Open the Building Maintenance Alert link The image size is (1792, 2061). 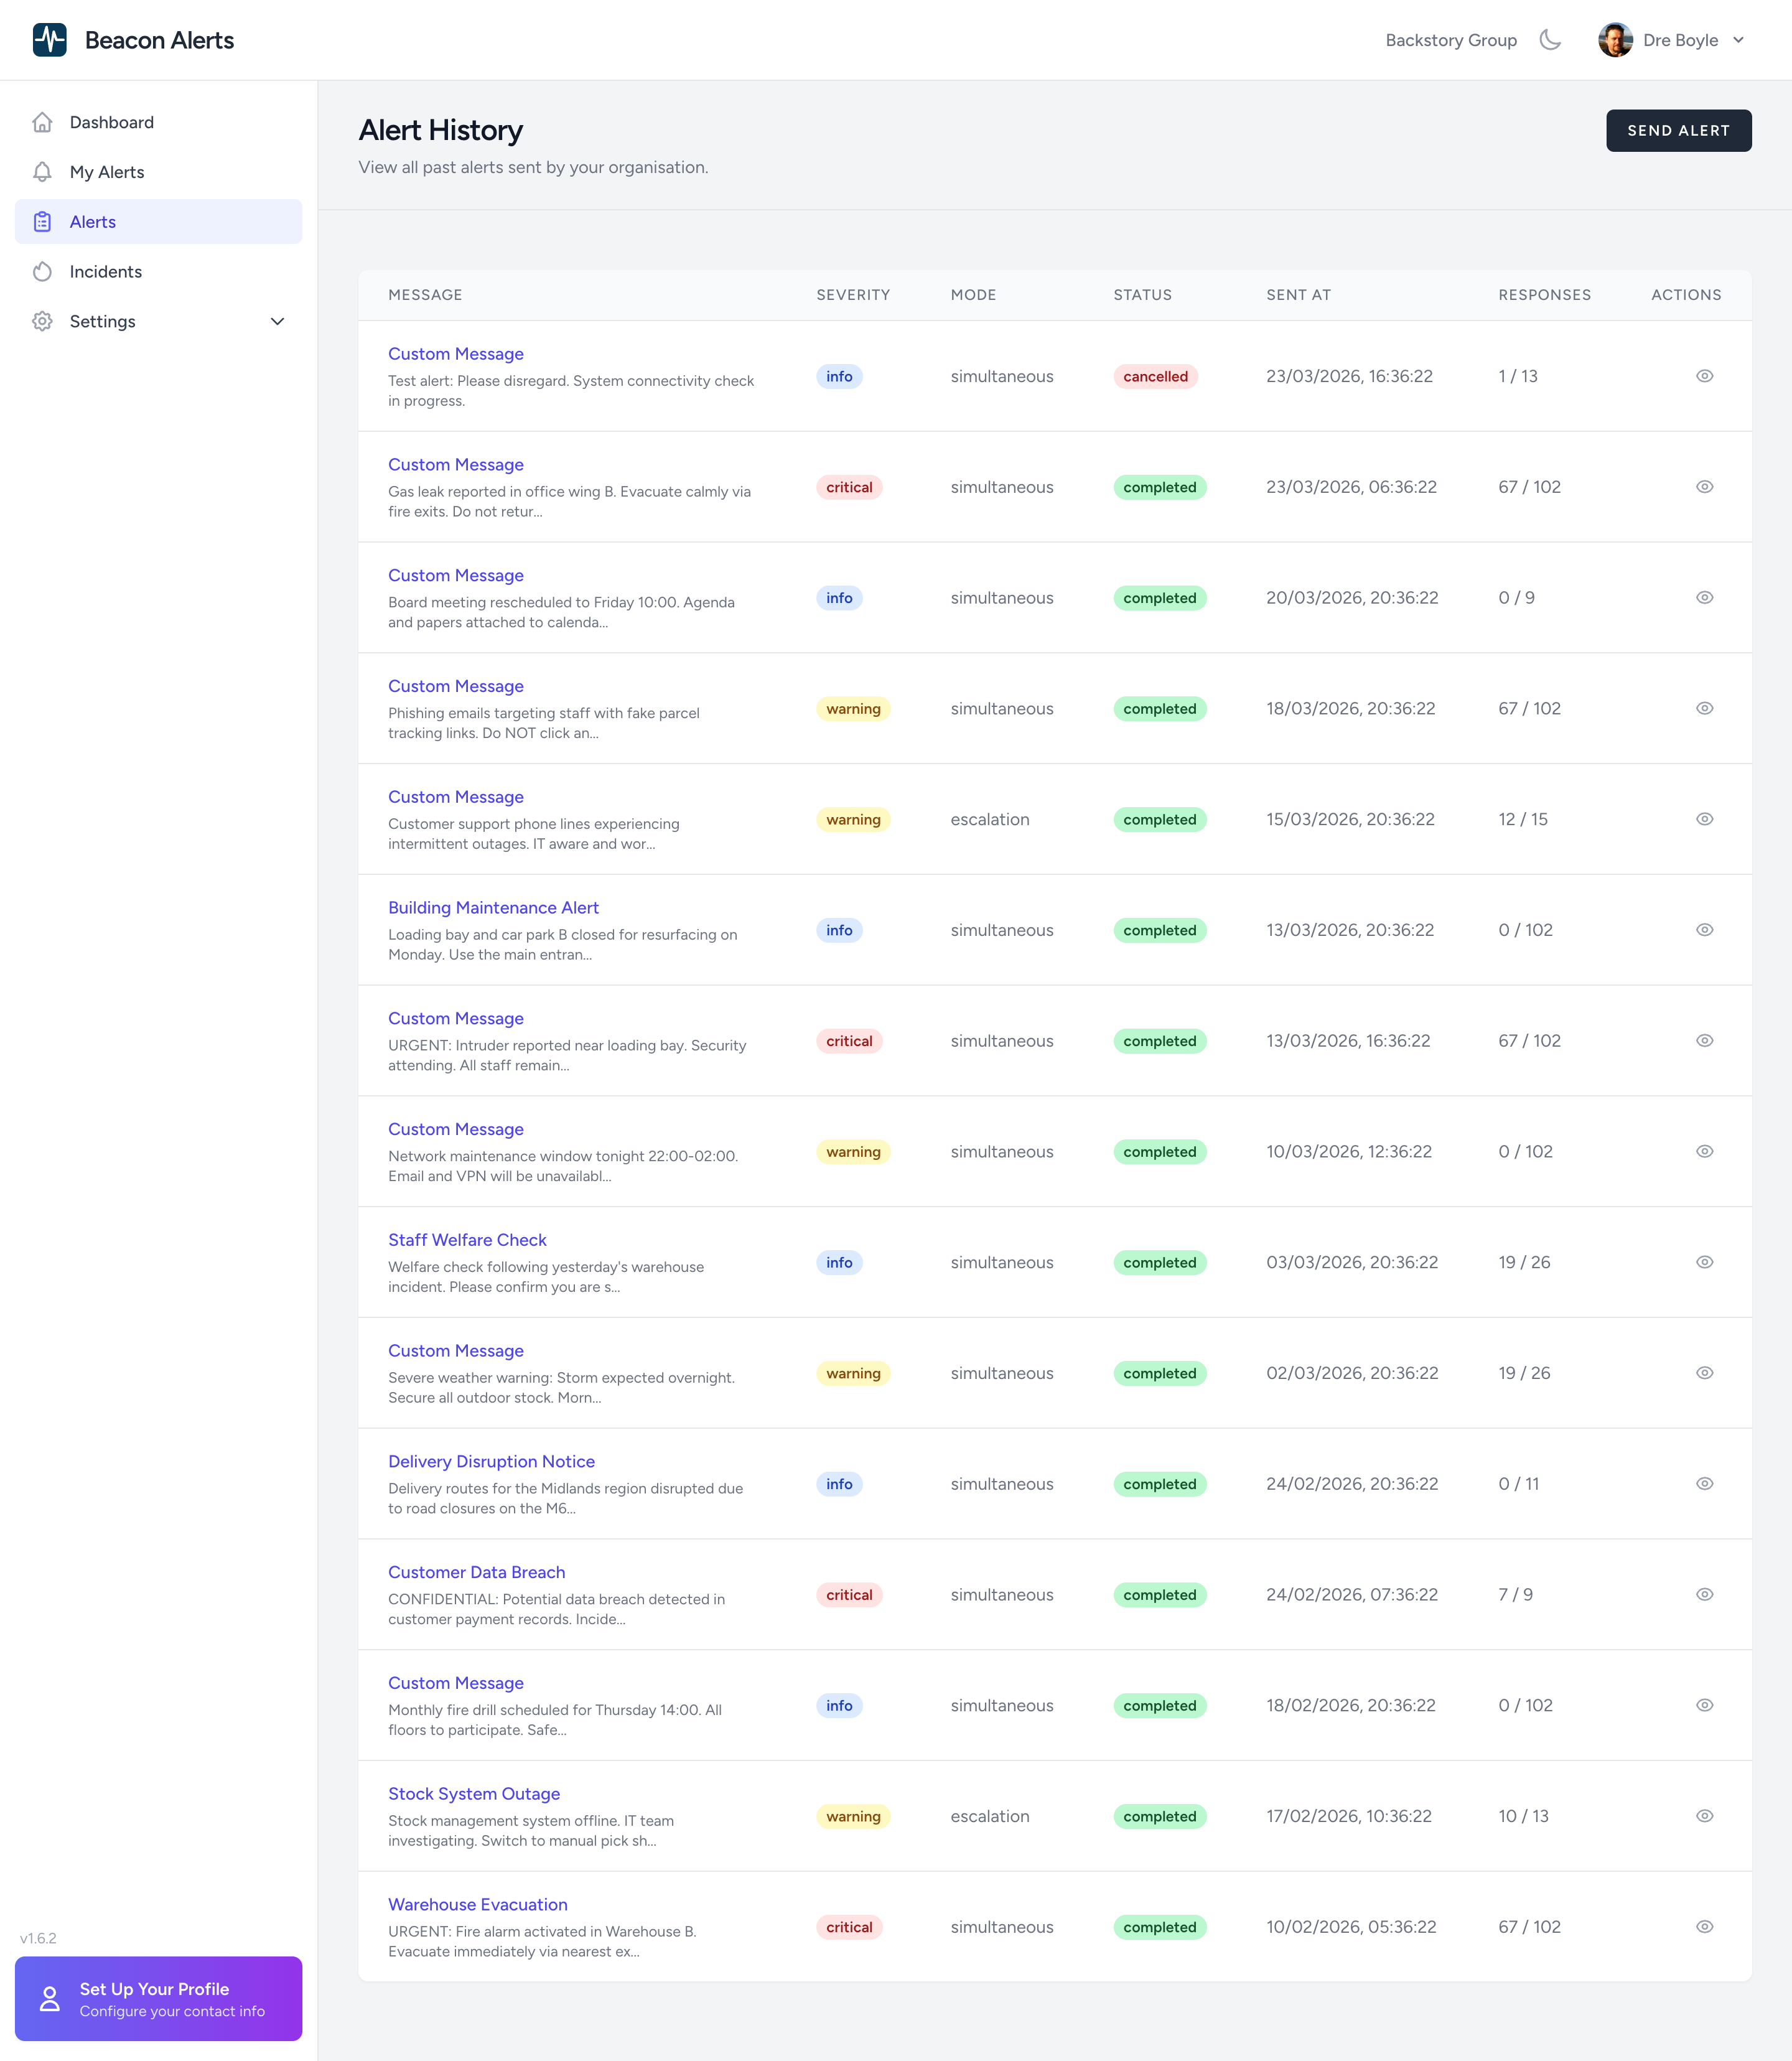[493, 907]
